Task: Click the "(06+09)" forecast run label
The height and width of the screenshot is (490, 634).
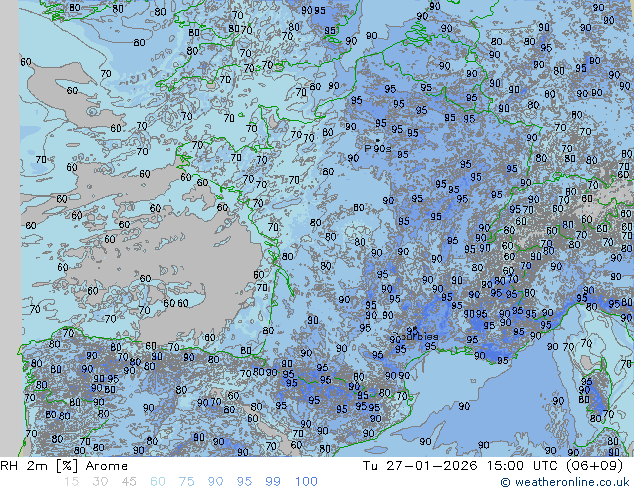Action: pos(595,466)
